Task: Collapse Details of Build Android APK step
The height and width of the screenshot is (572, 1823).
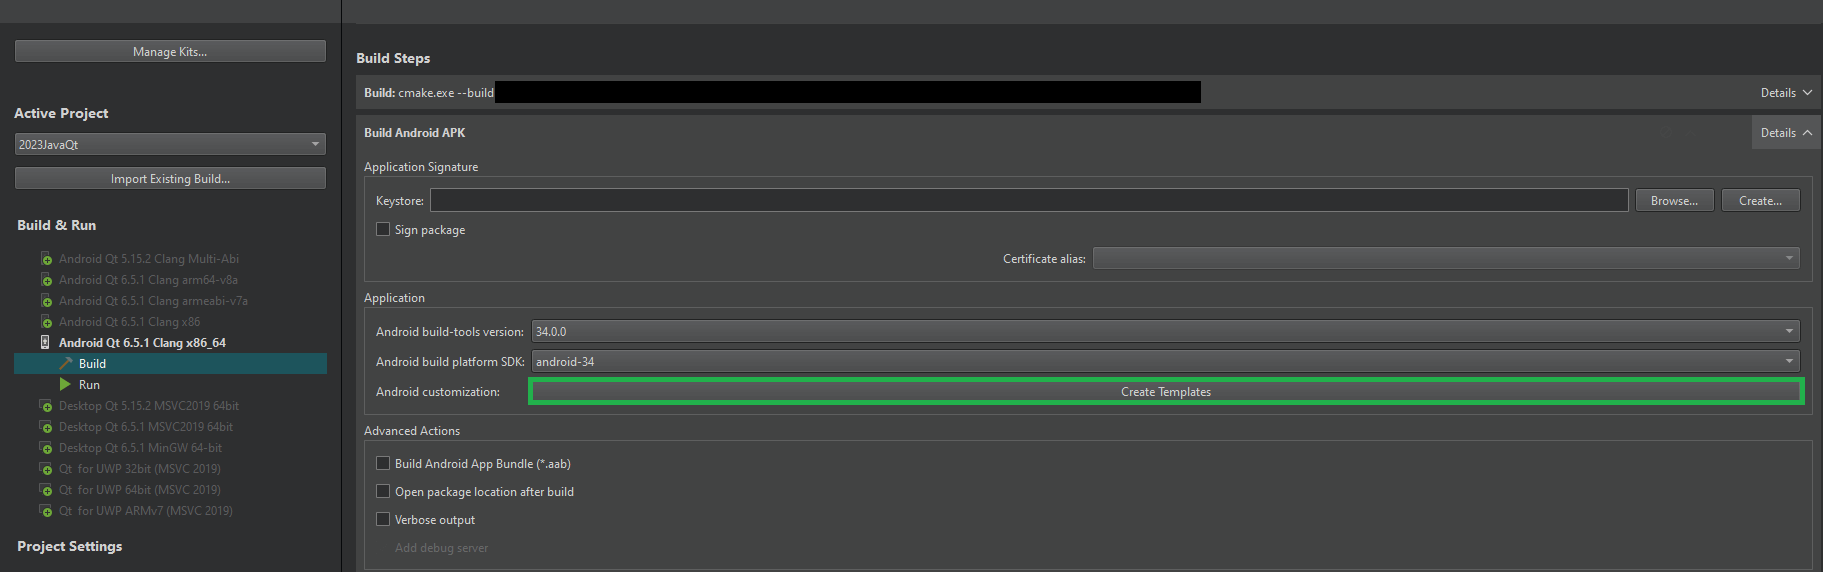Action: point(1786,132)
